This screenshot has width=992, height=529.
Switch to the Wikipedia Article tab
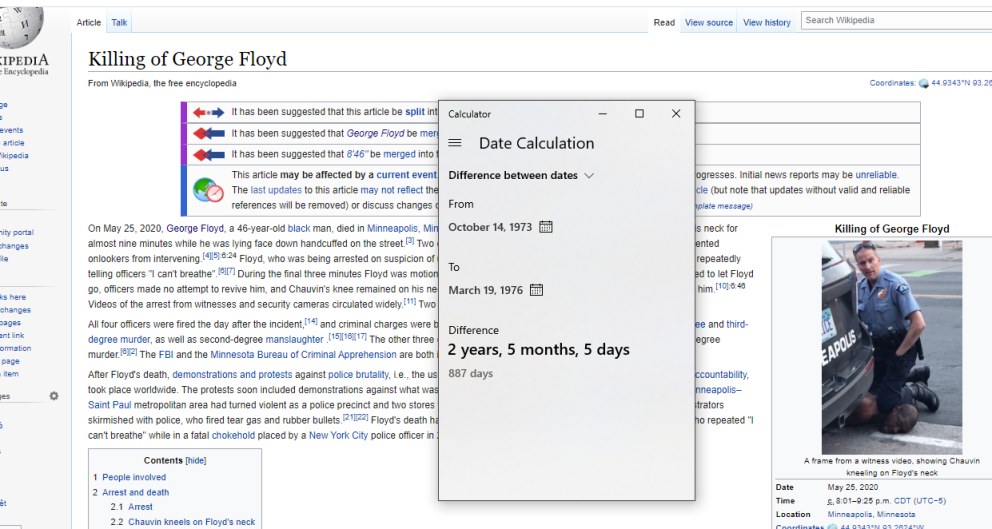click(89, 22)
